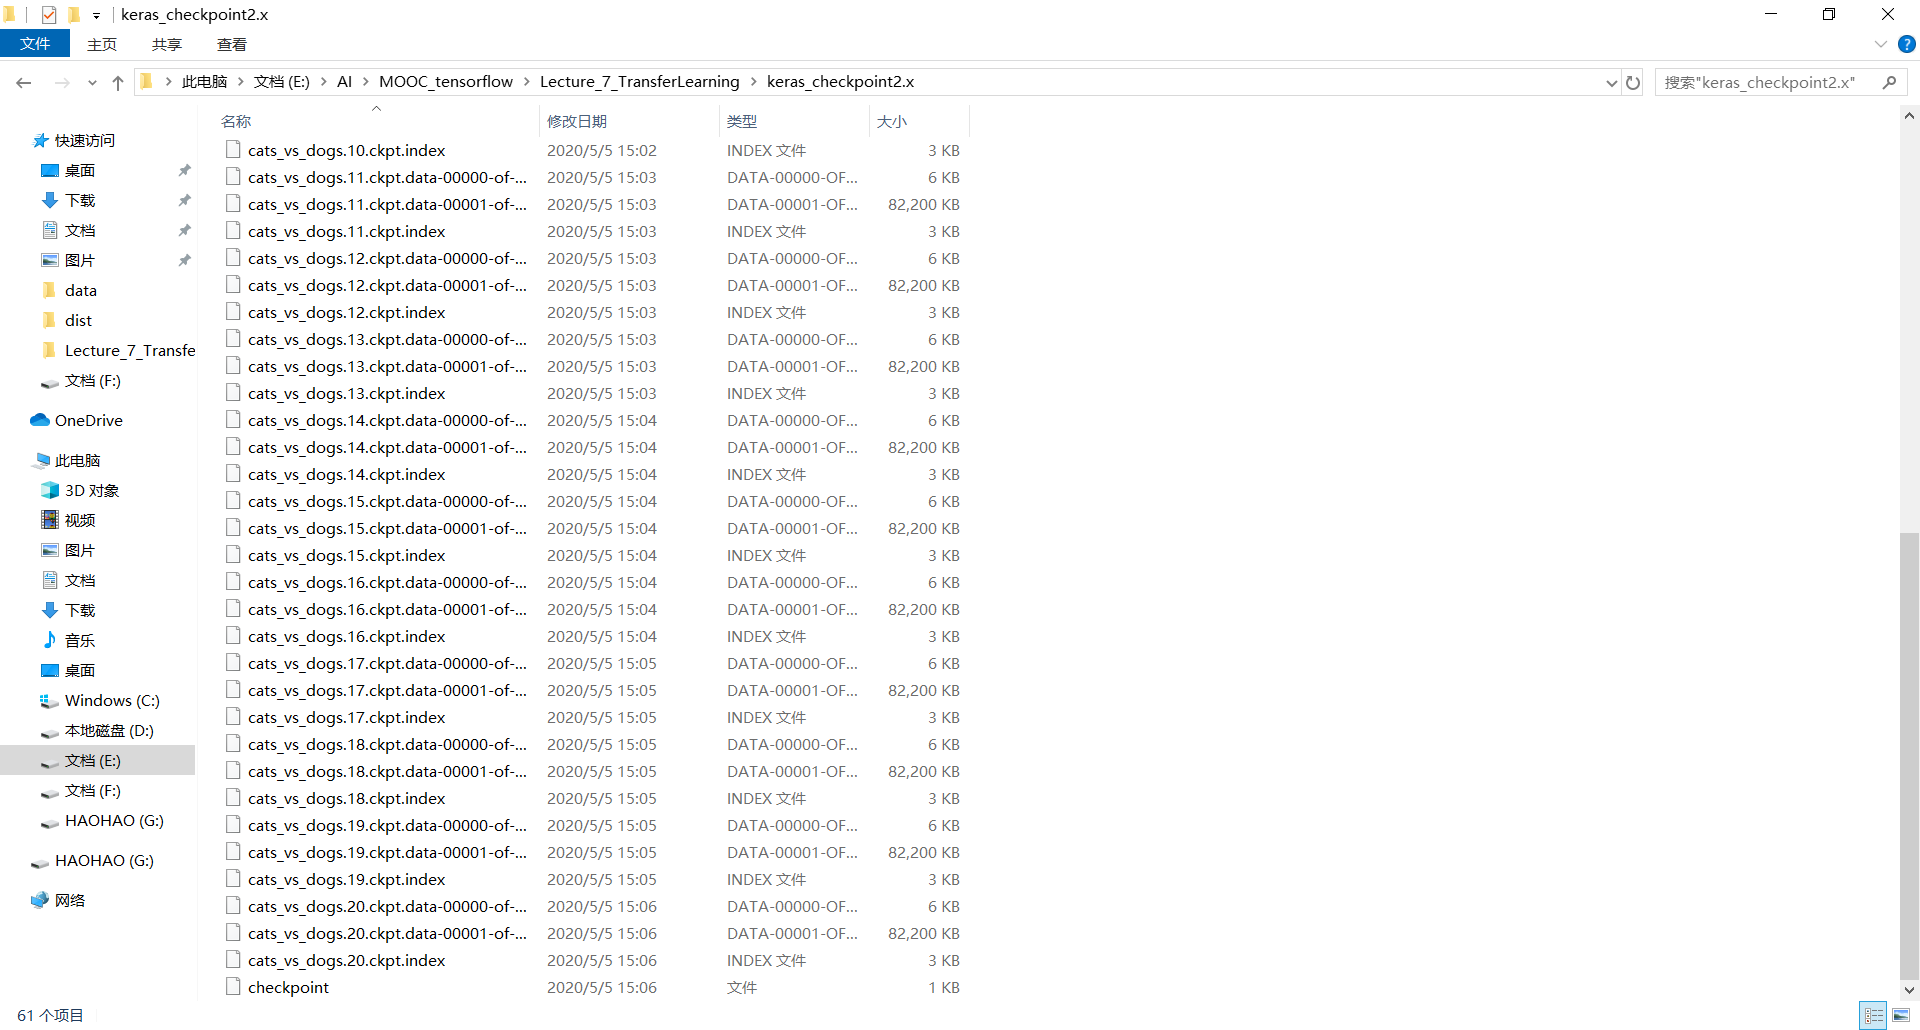
Task: Select file cats_vs_dogs.10.ckpt.index
Action: [346, 150]
